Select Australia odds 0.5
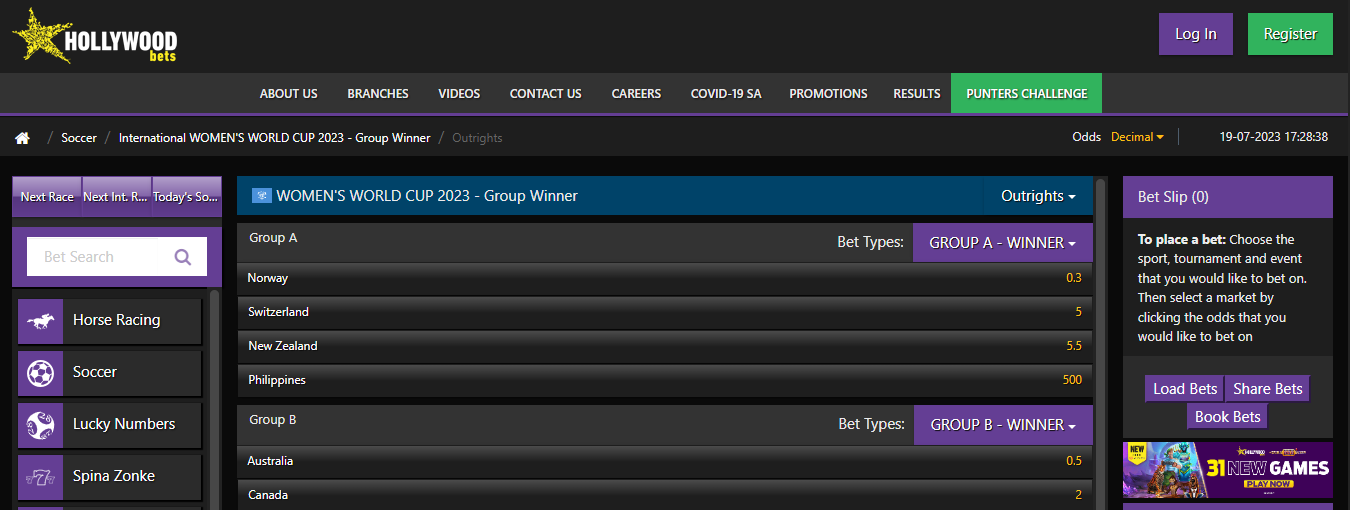 pos(1073,461)
